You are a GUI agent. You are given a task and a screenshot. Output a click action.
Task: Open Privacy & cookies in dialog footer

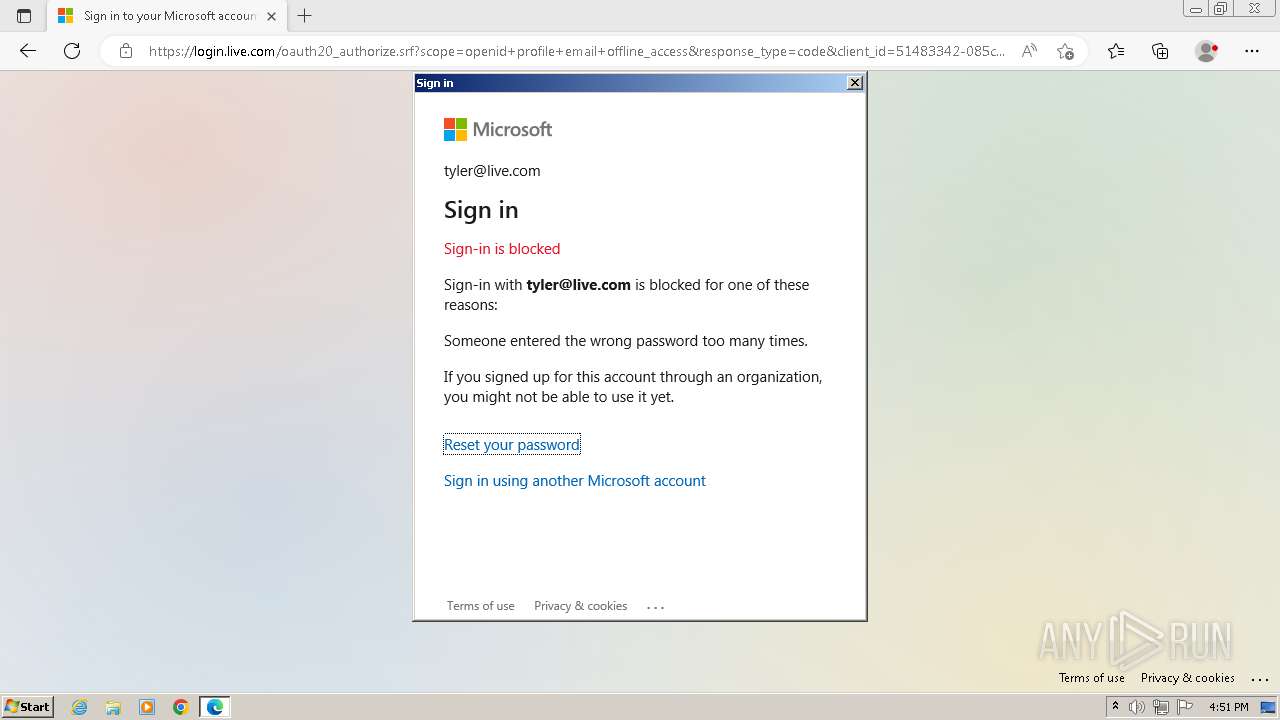[x=581, y=606]
